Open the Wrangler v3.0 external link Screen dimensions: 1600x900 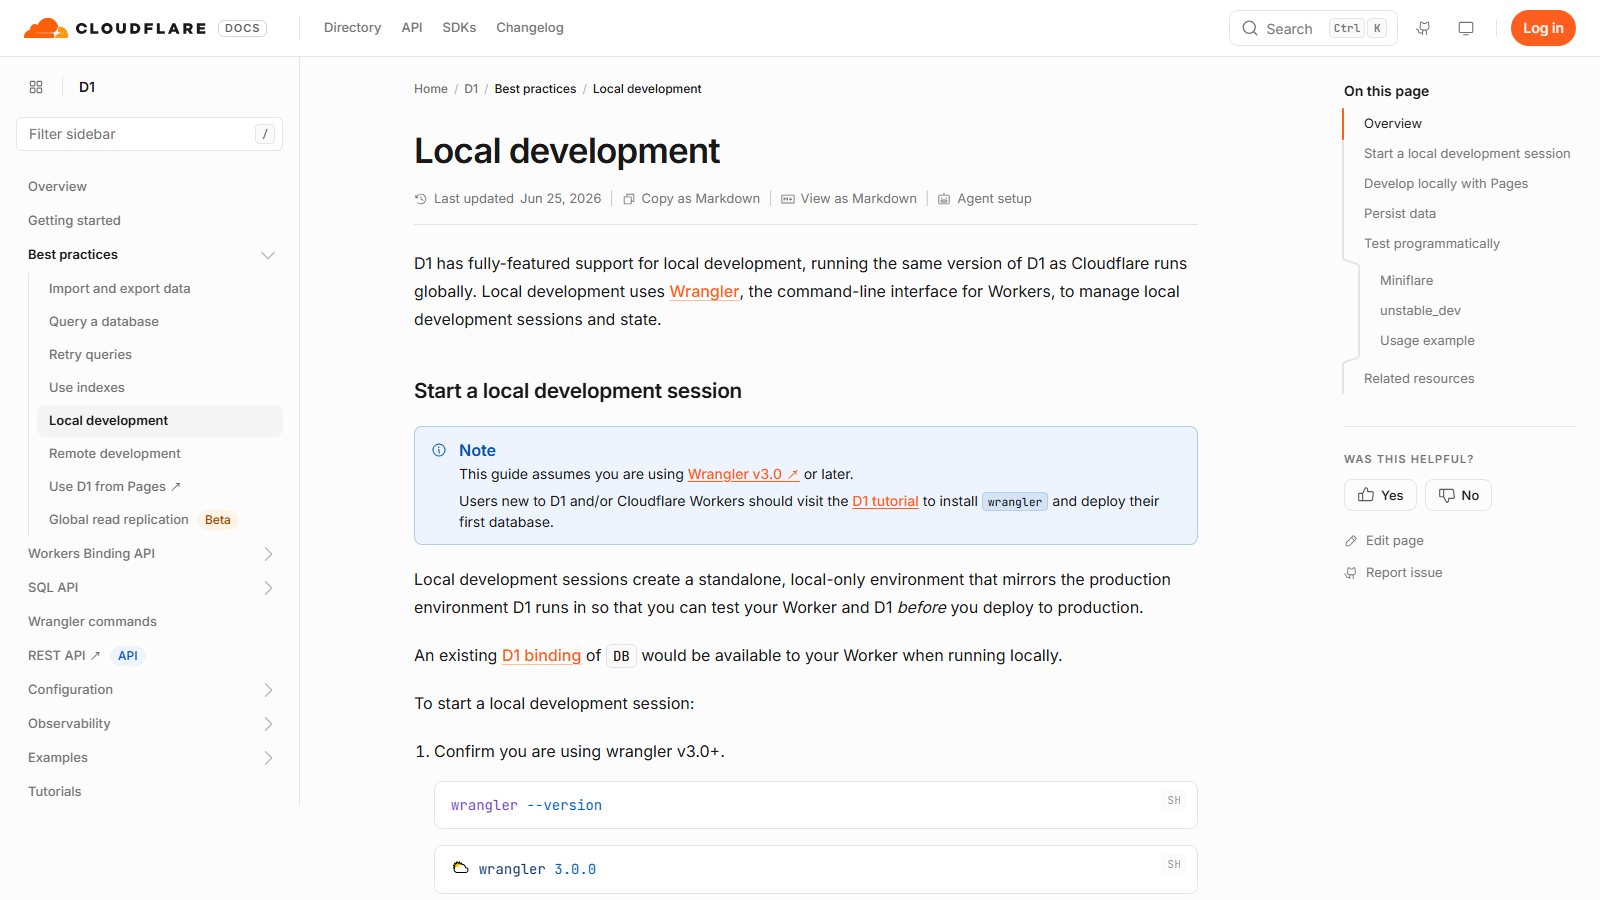[743, 474]
